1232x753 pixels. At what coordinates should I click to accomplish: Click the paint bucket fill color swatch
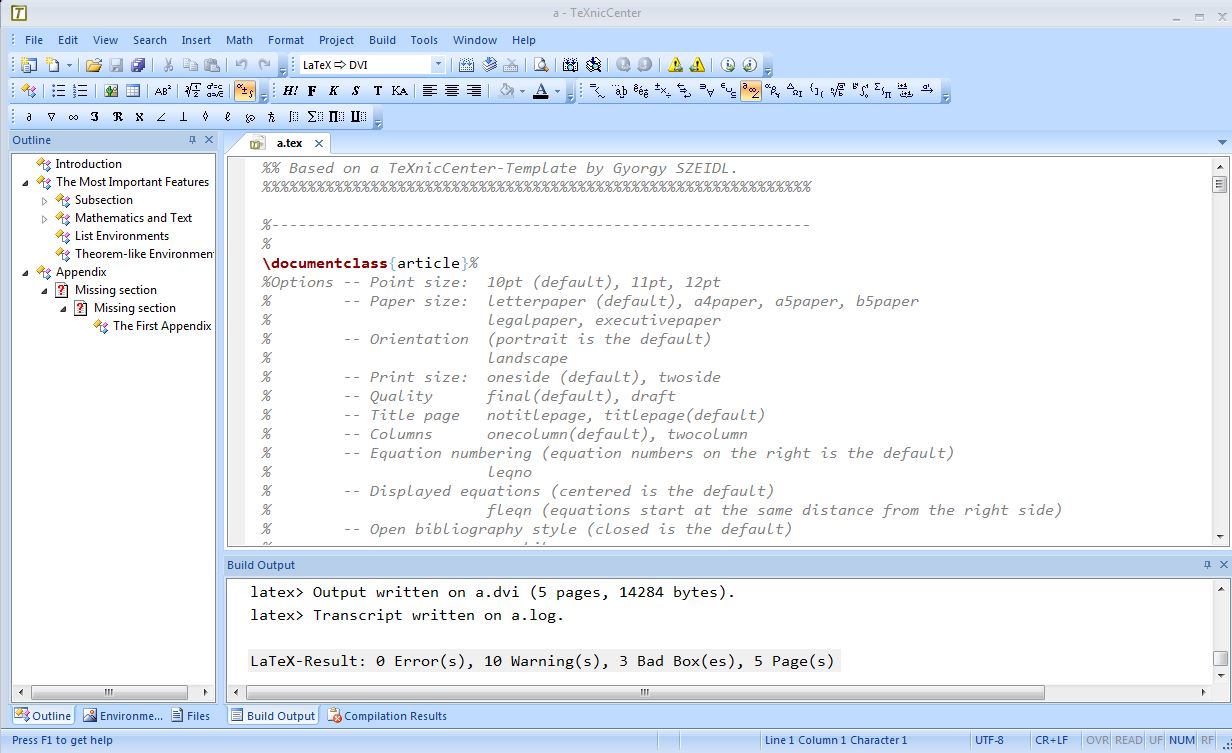click(507, 91)
